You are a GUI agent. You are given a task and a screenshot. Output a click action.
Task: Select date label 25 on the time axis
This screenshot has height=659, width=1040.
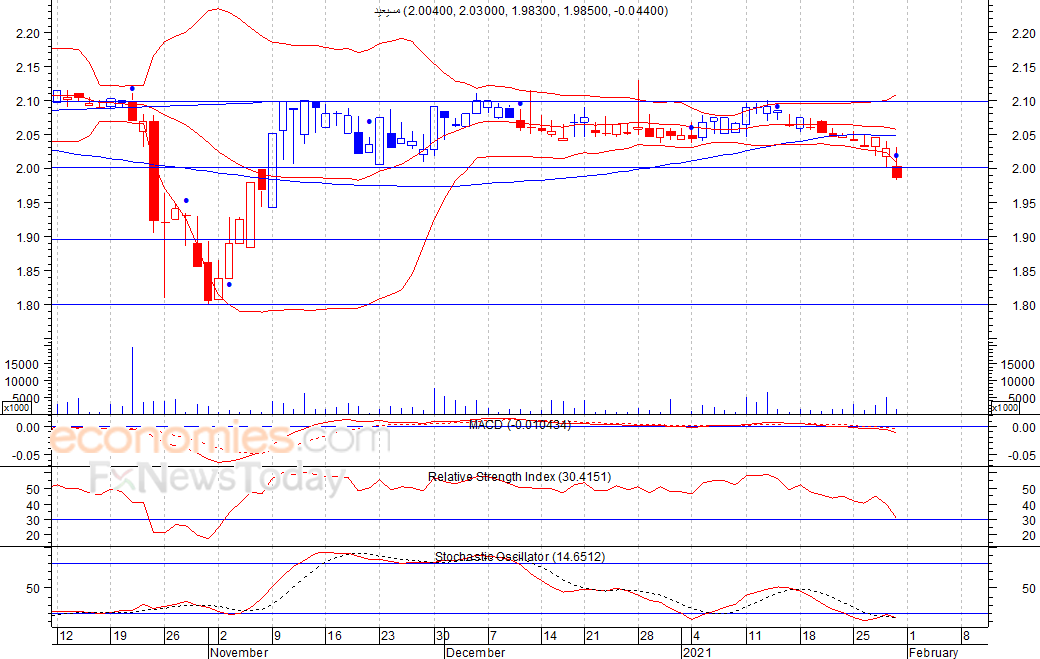click(x=862, y=636)
